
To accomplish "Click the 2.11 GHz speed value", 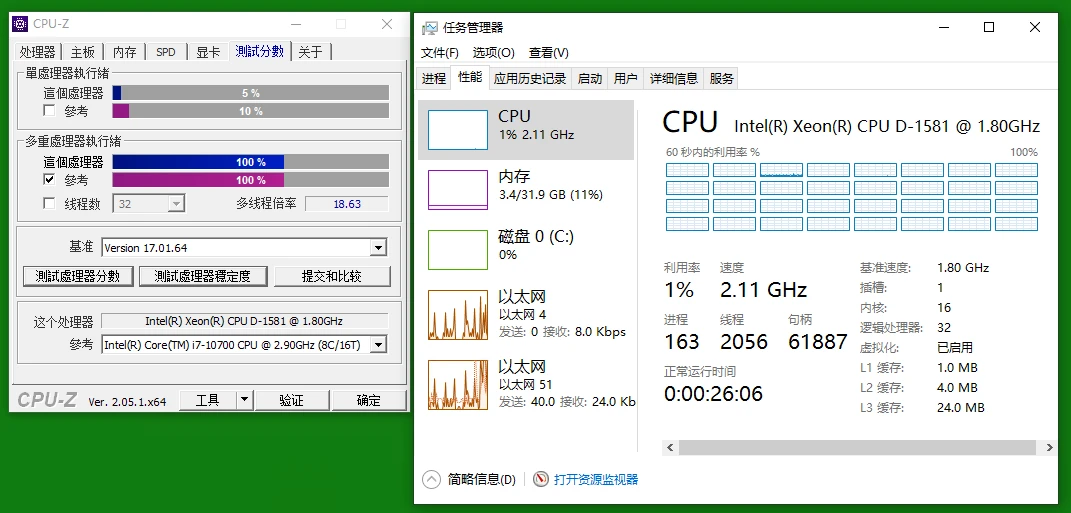I will (764, 290).
